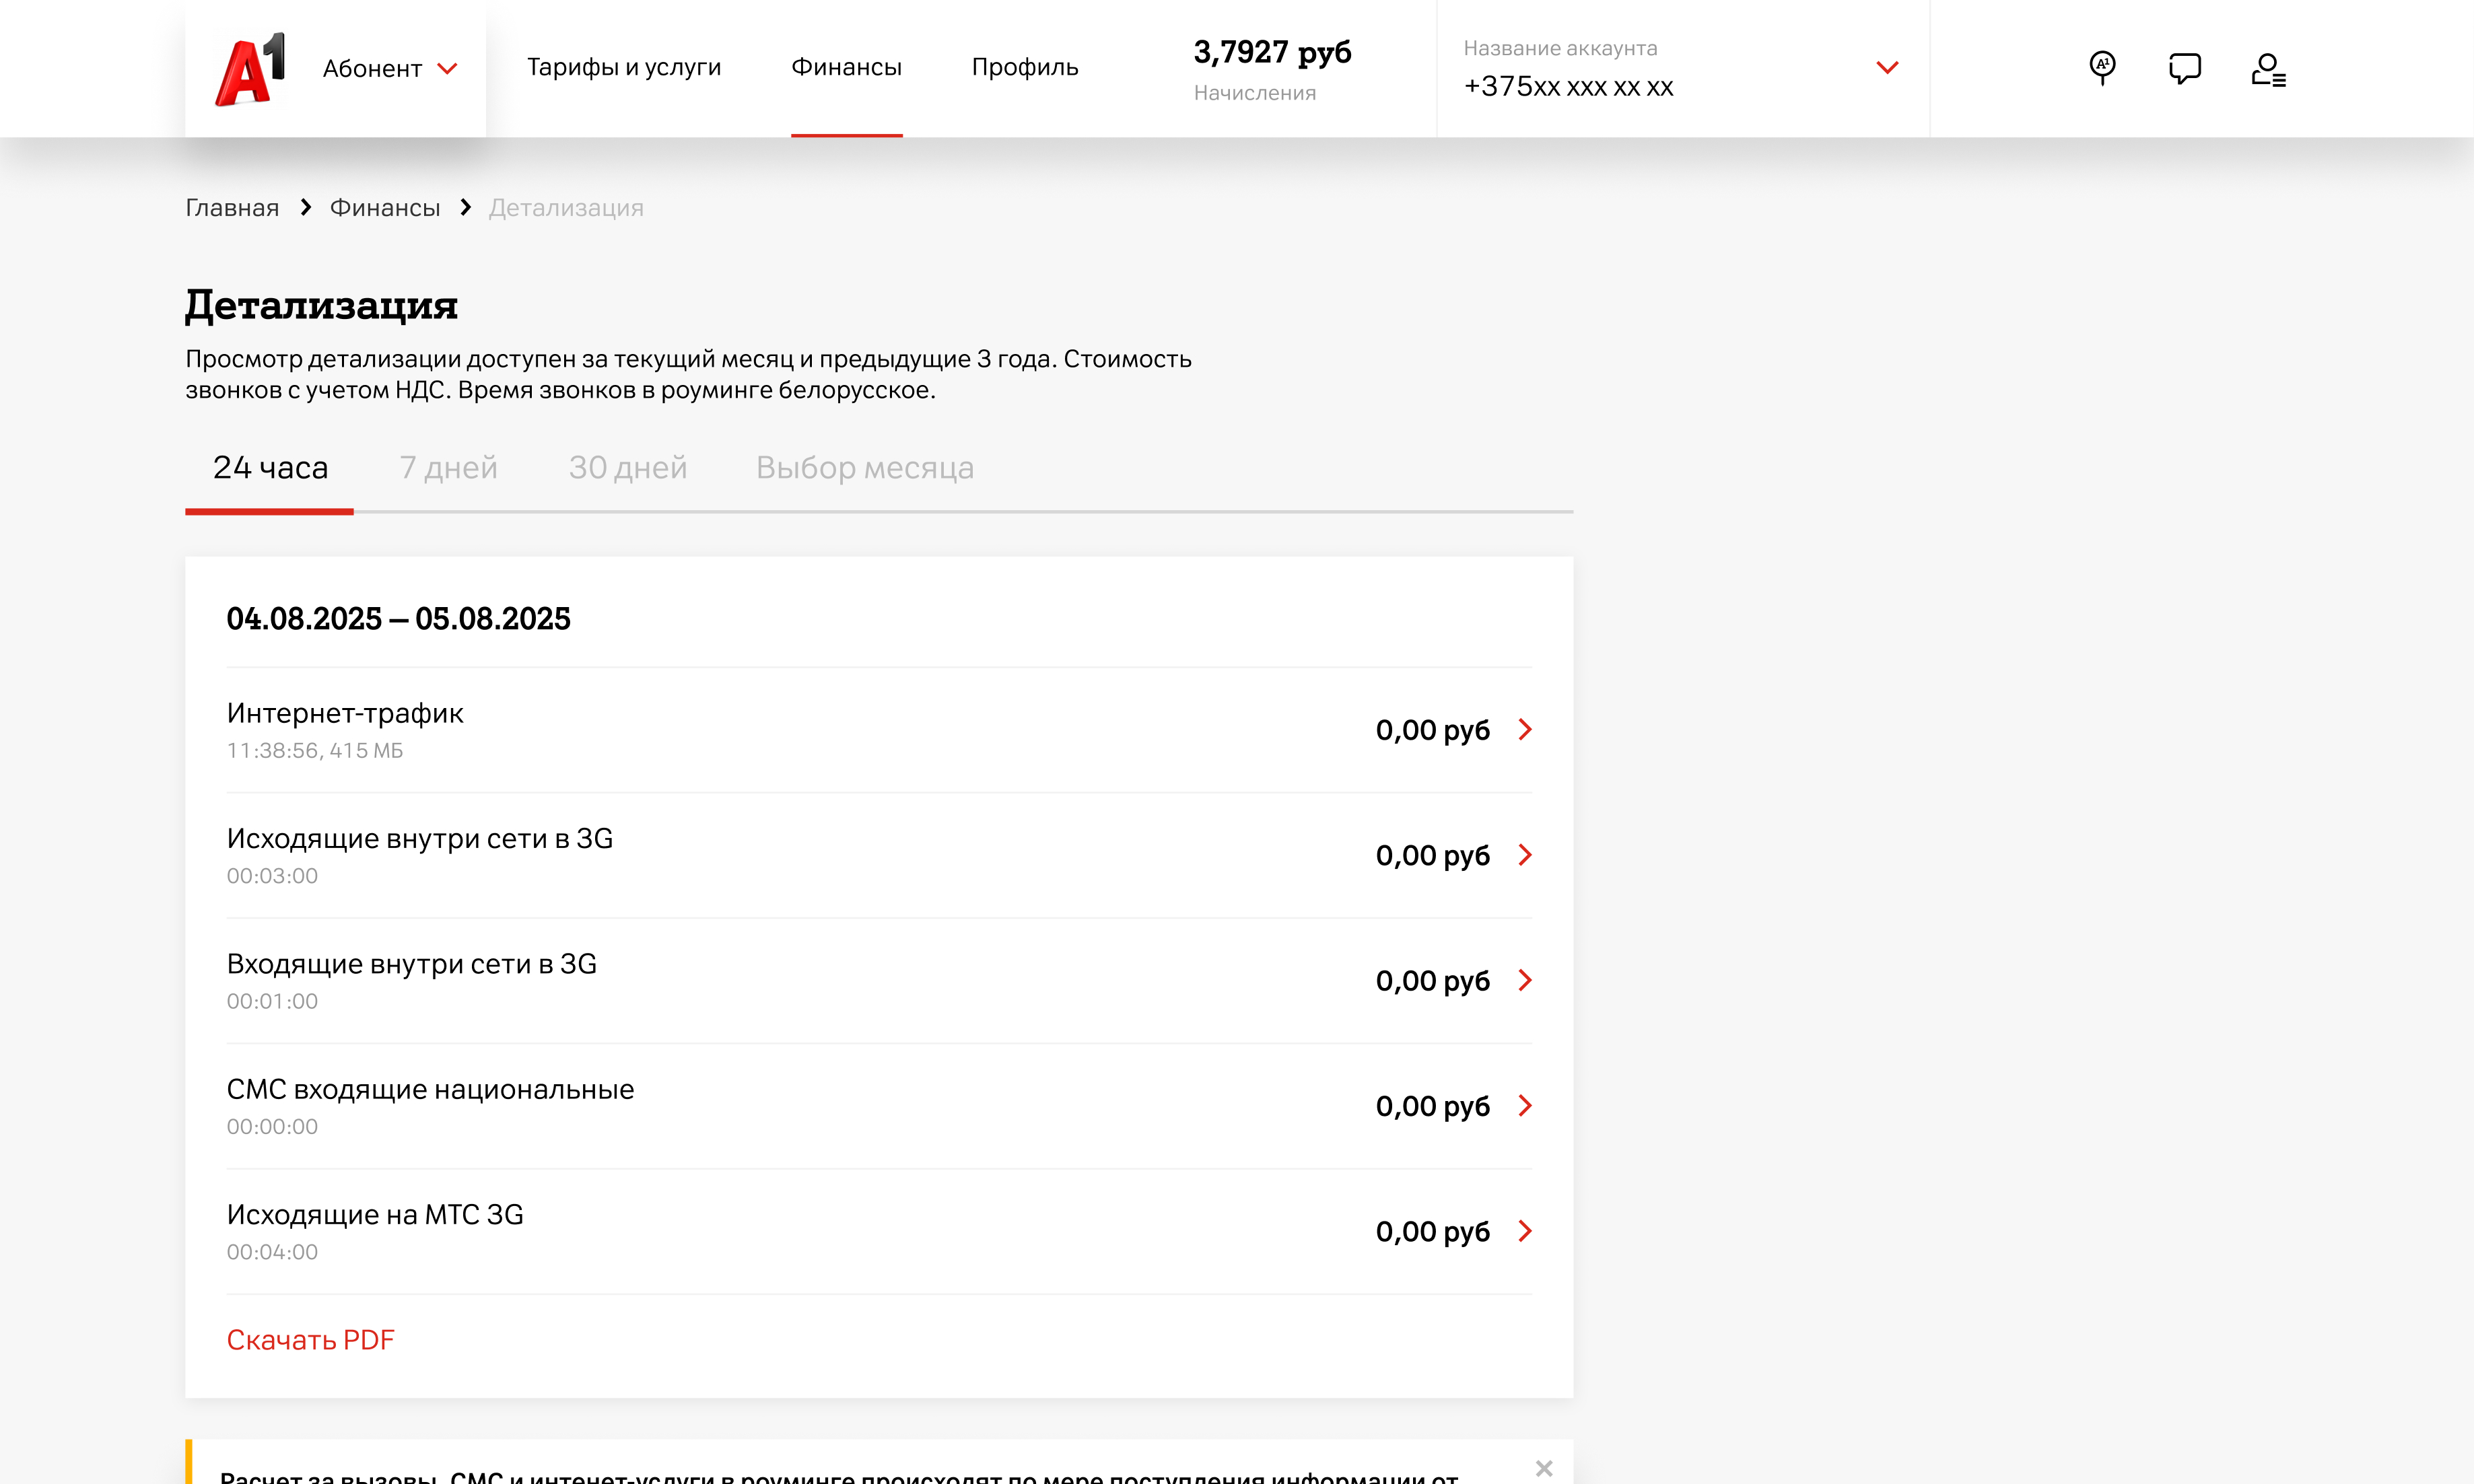Switch to the 30 дней tab
The height and width of the screenshot is (1484, 2474).
click(x=627, y=467)
